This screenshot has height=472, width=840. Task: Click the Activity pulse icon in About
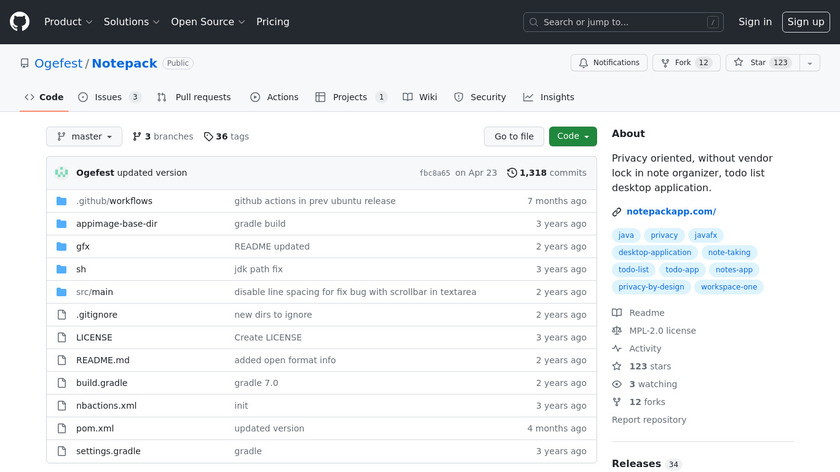tap(617, 348)
